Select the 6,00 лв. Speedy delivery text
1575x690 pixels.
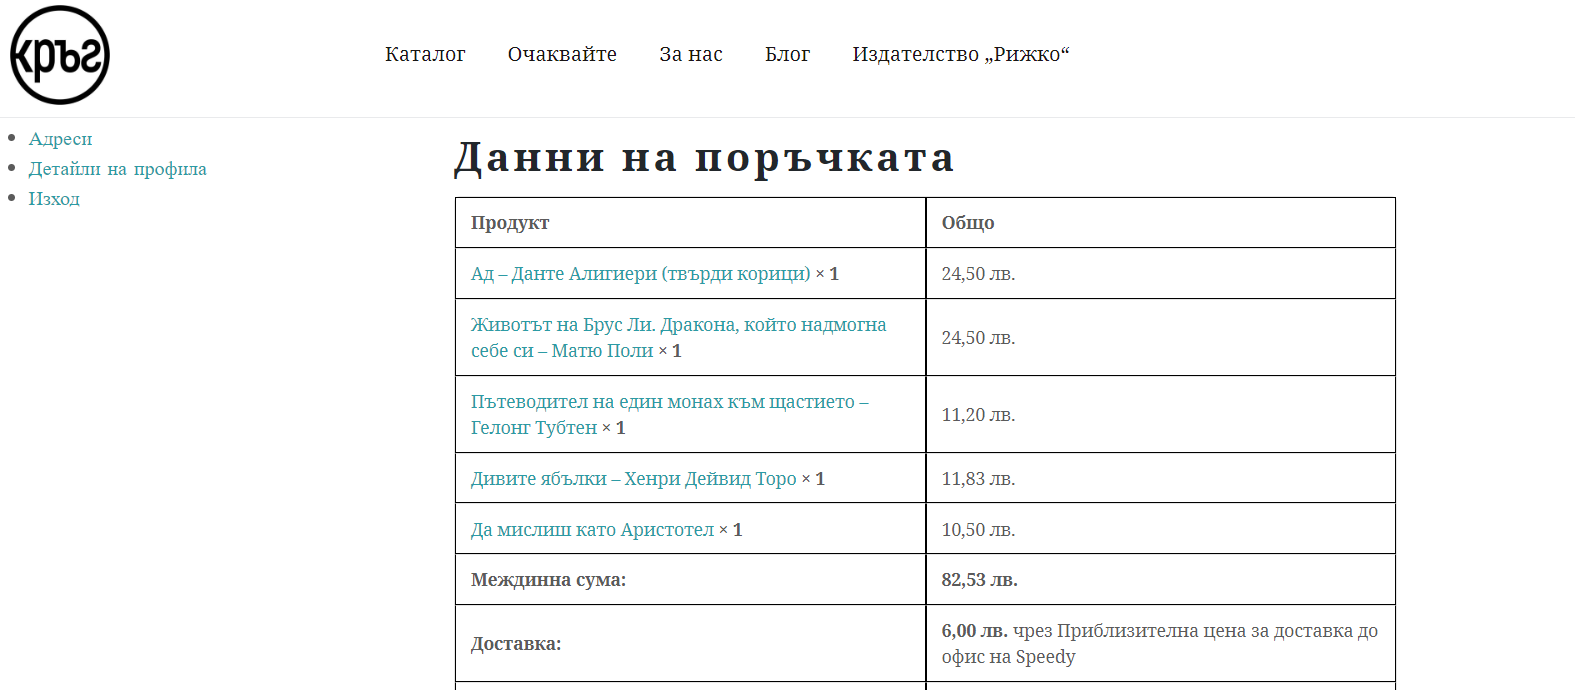(x=1160, y=643)
